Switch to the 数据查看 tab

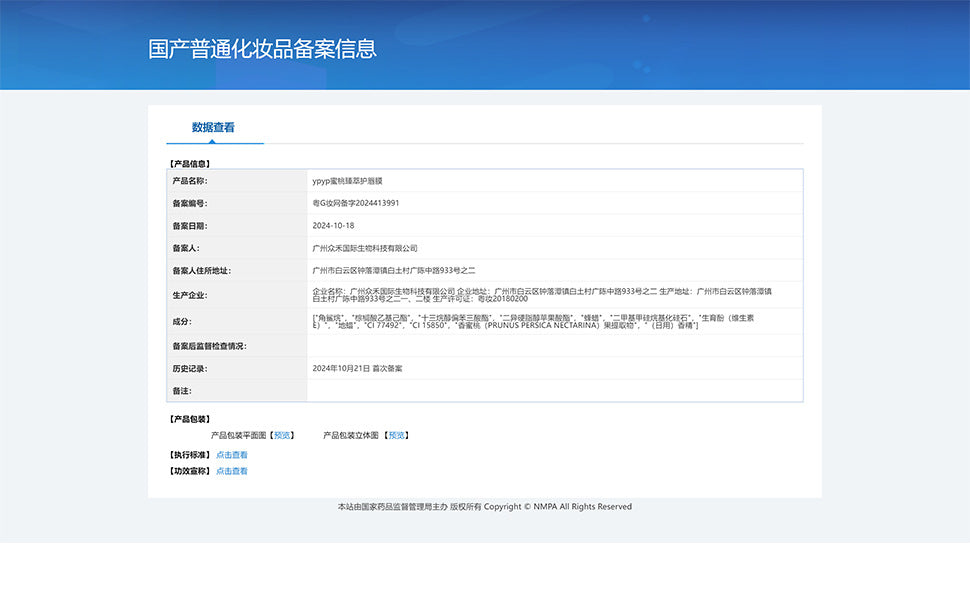click(x=213, y=128)
